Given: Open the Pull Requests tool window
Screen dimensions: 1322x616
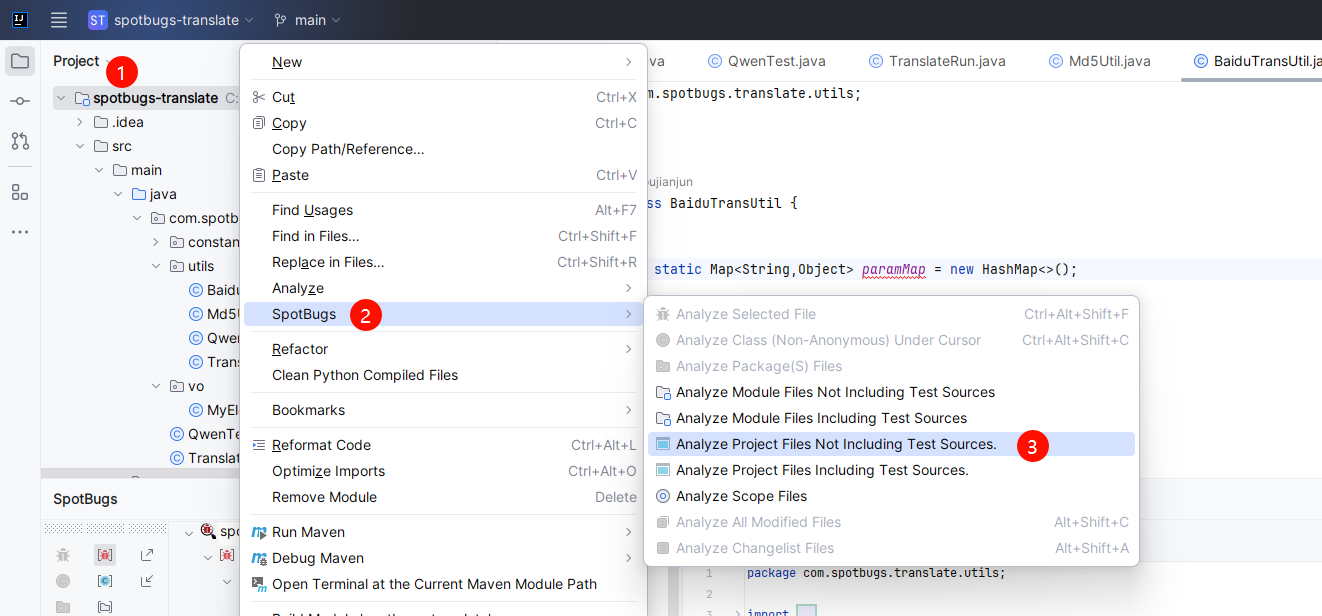Looking at the screenshot, I should click(x=20, y=141).
